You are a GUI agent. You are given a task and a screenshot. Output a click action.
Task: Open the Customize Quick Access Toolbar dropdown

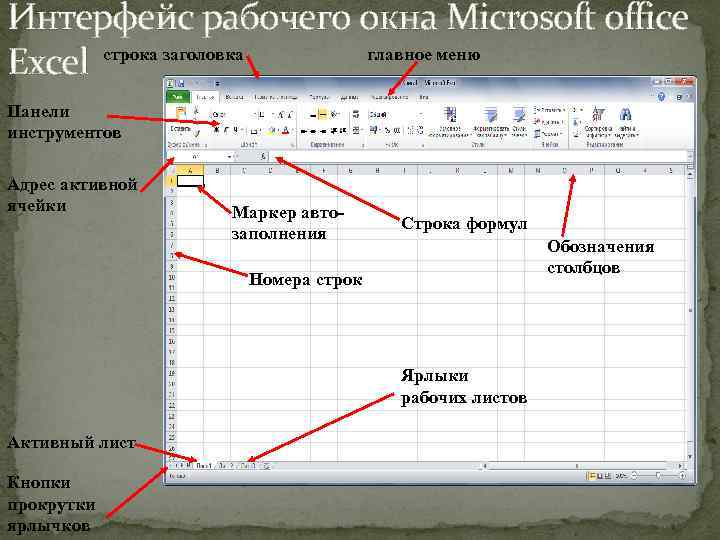coord(218,84)
